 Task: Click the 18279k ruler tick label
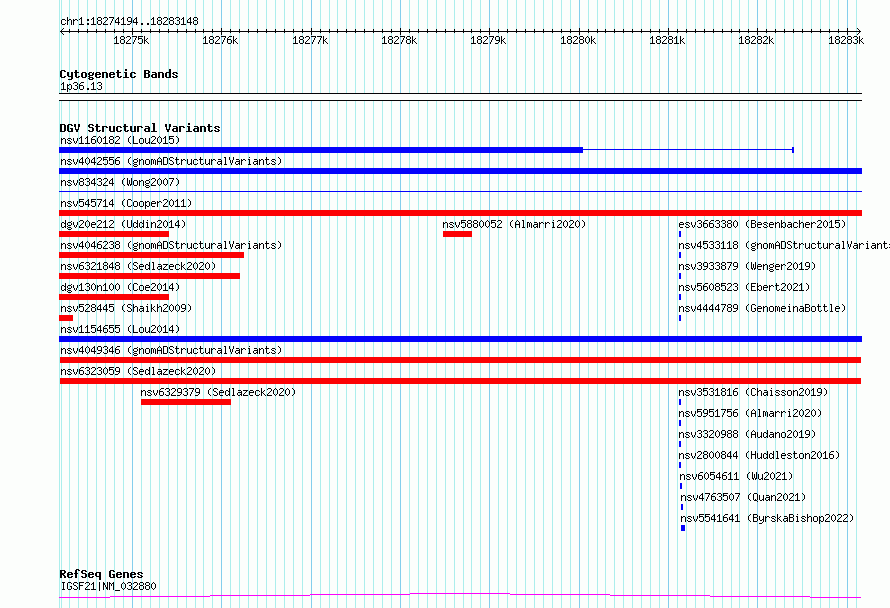click(x=488, y=40)
